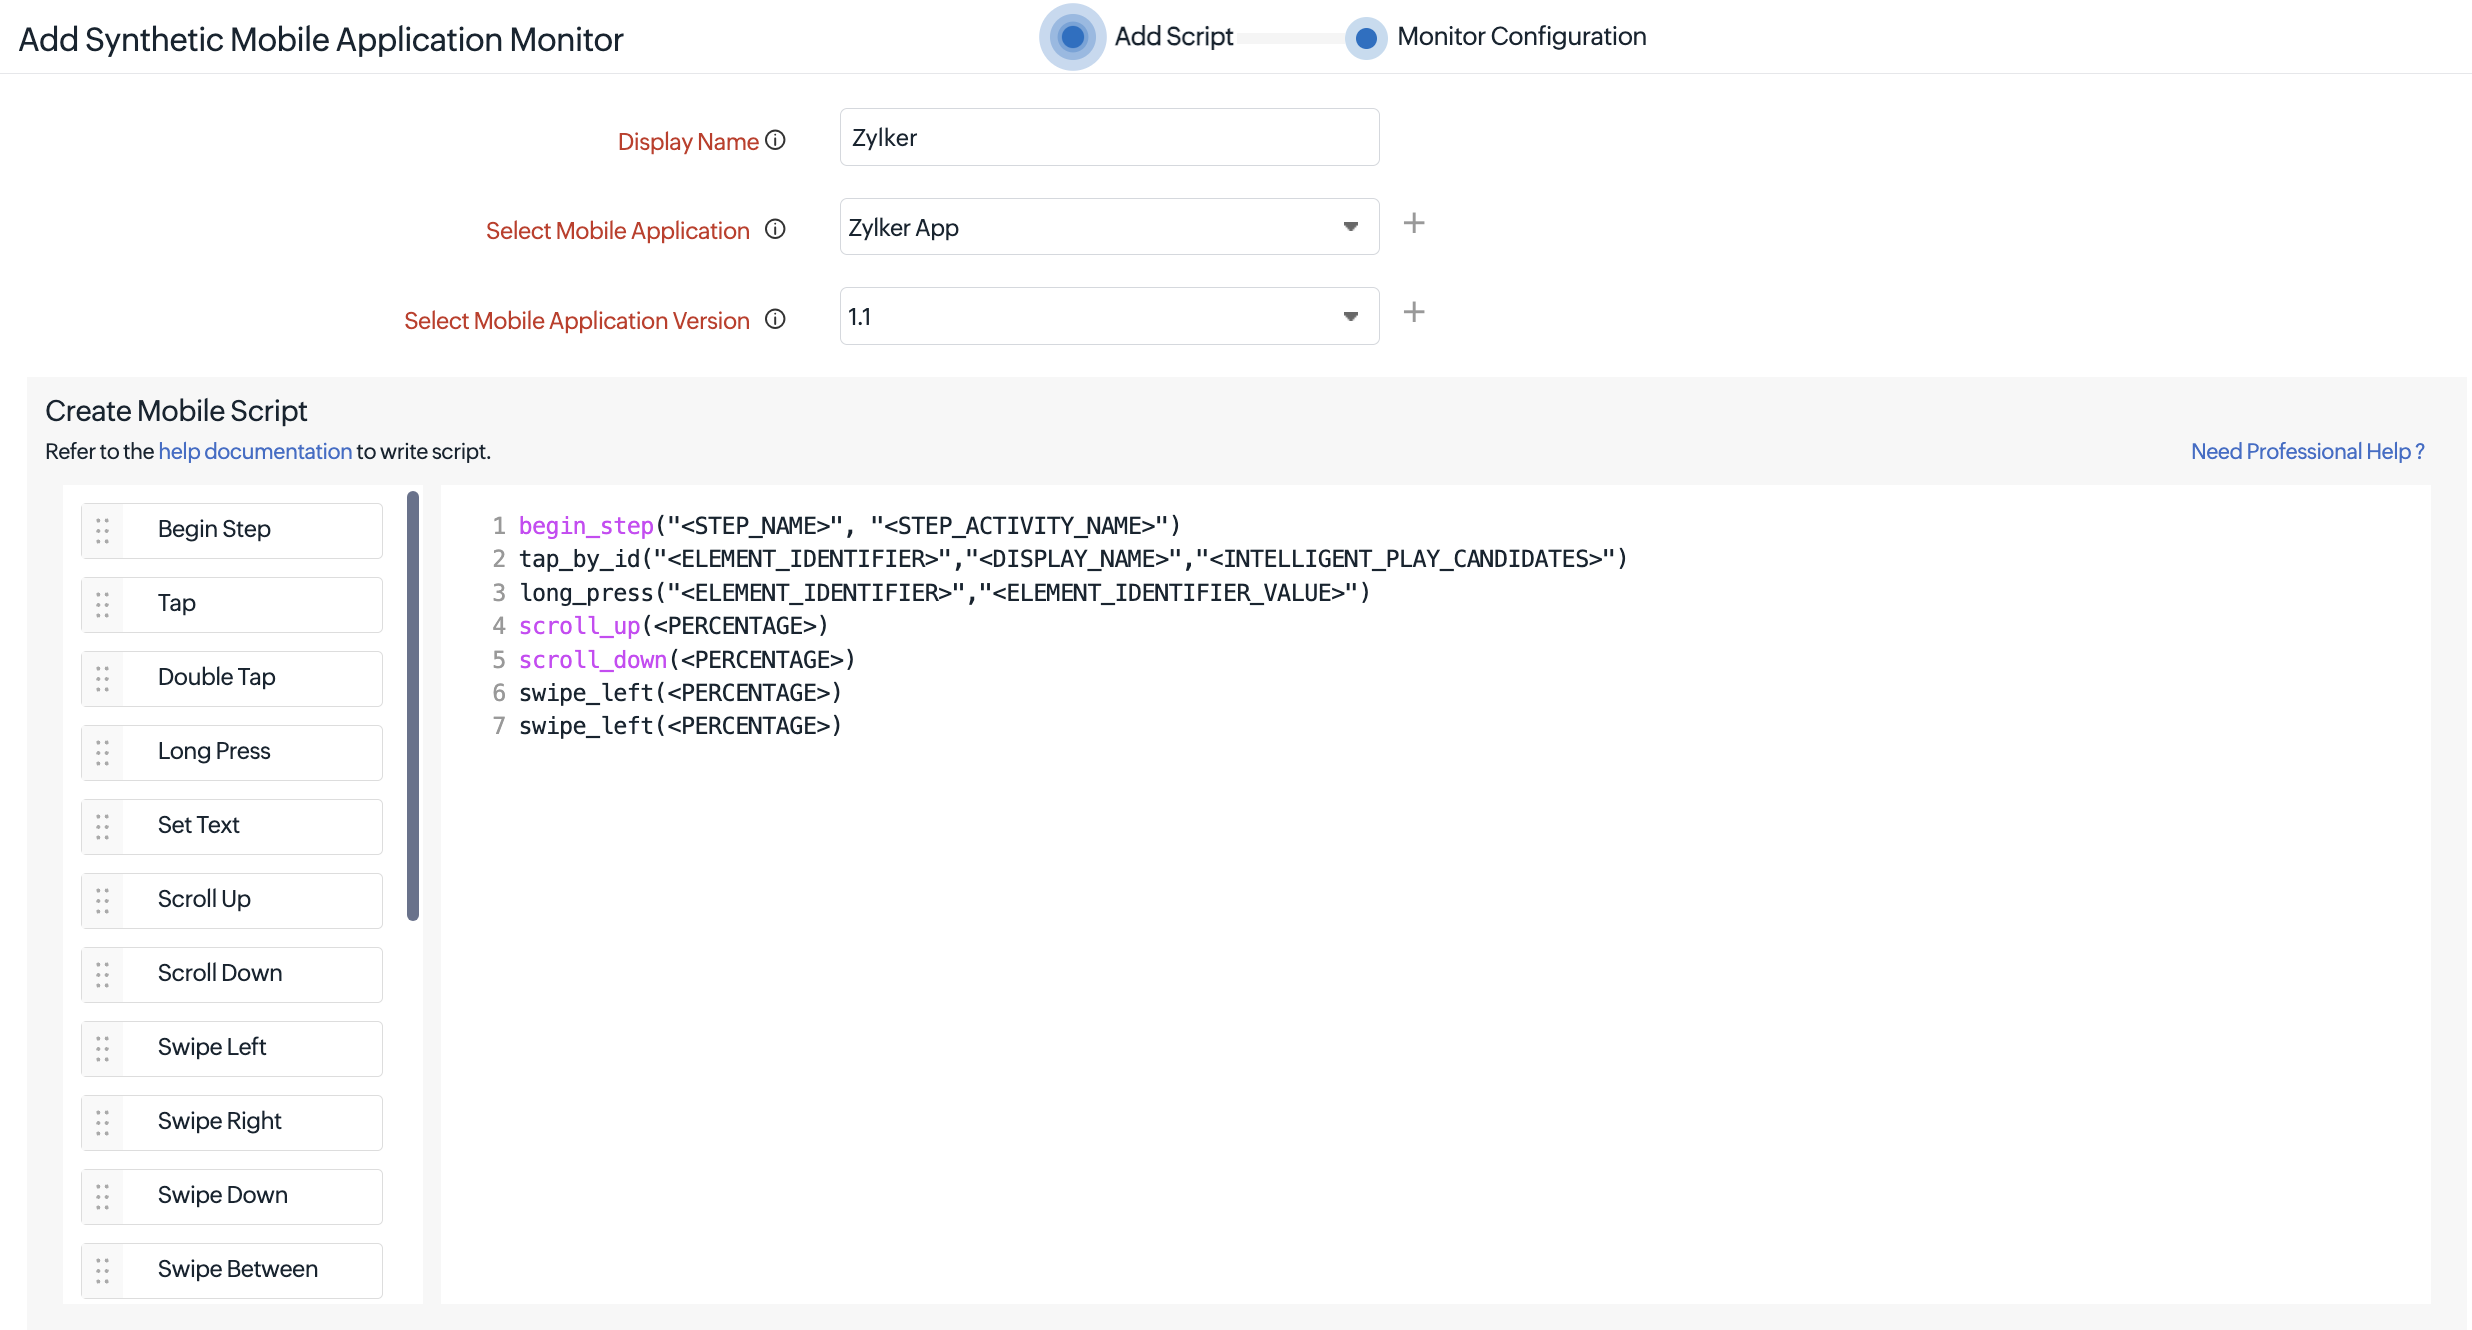Open the help documentation link

point(255,451)
